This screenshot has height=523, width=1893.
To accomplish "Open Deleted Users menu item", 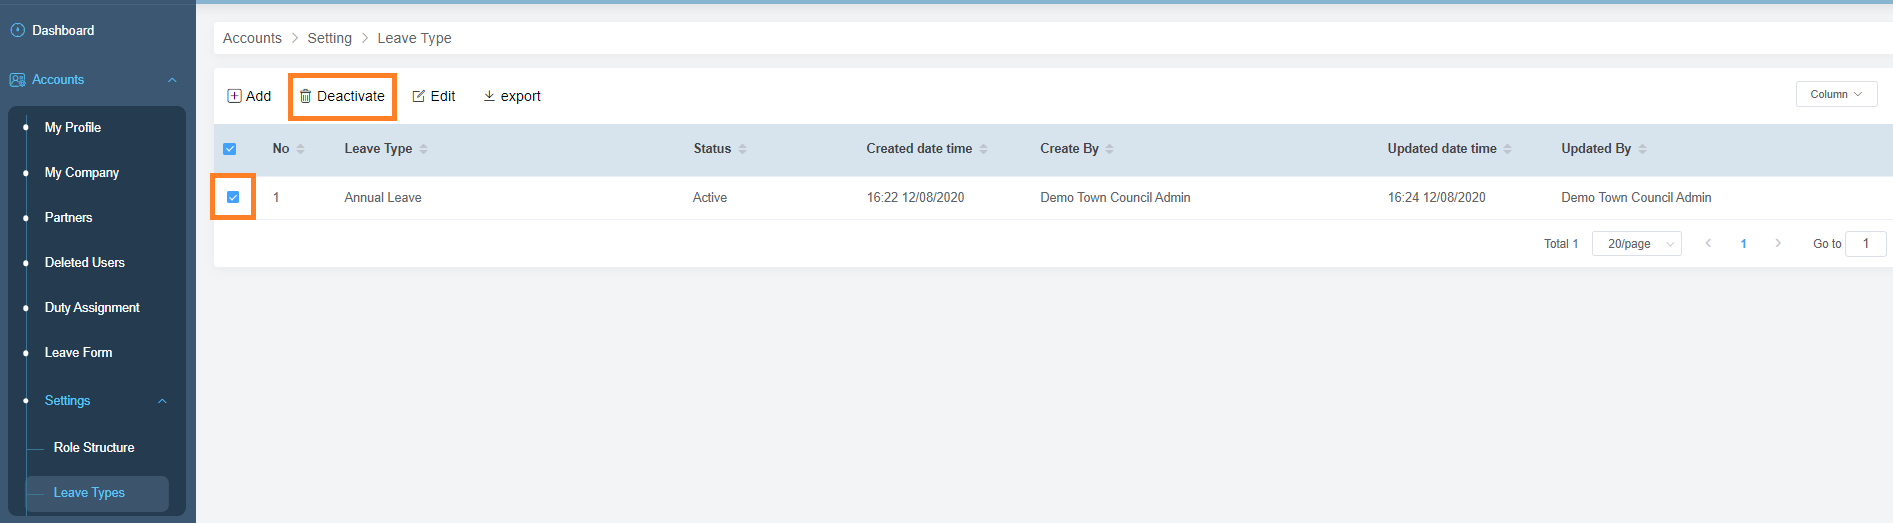I will [x=85, y=262].
